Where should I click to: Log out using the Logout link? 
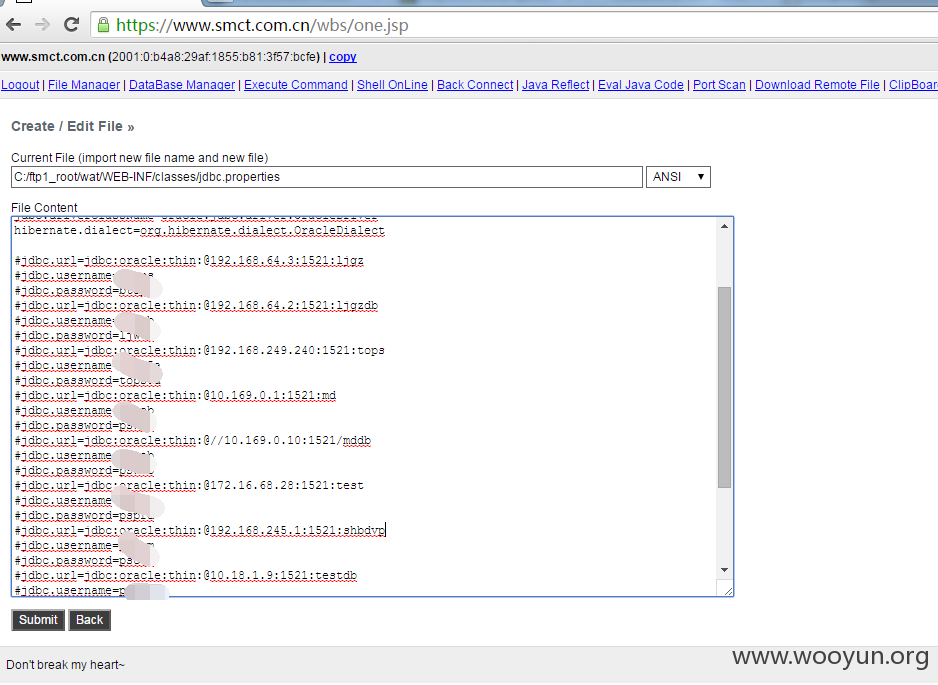pyautogui.click(x=20, y=85)
